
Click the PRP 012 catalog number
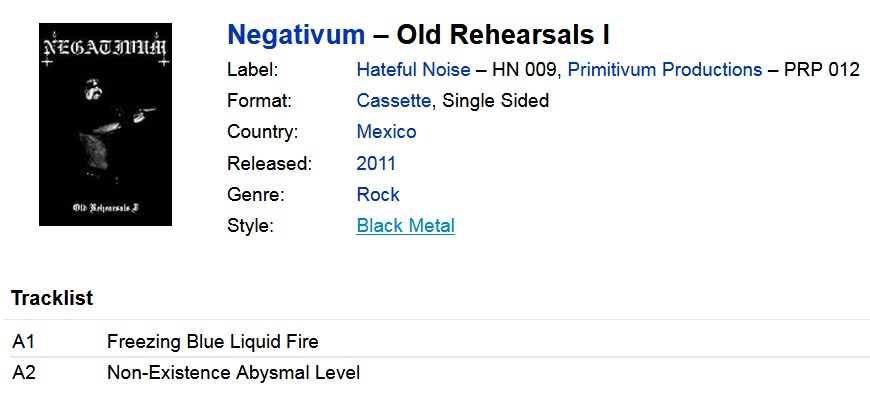[822, 70]
